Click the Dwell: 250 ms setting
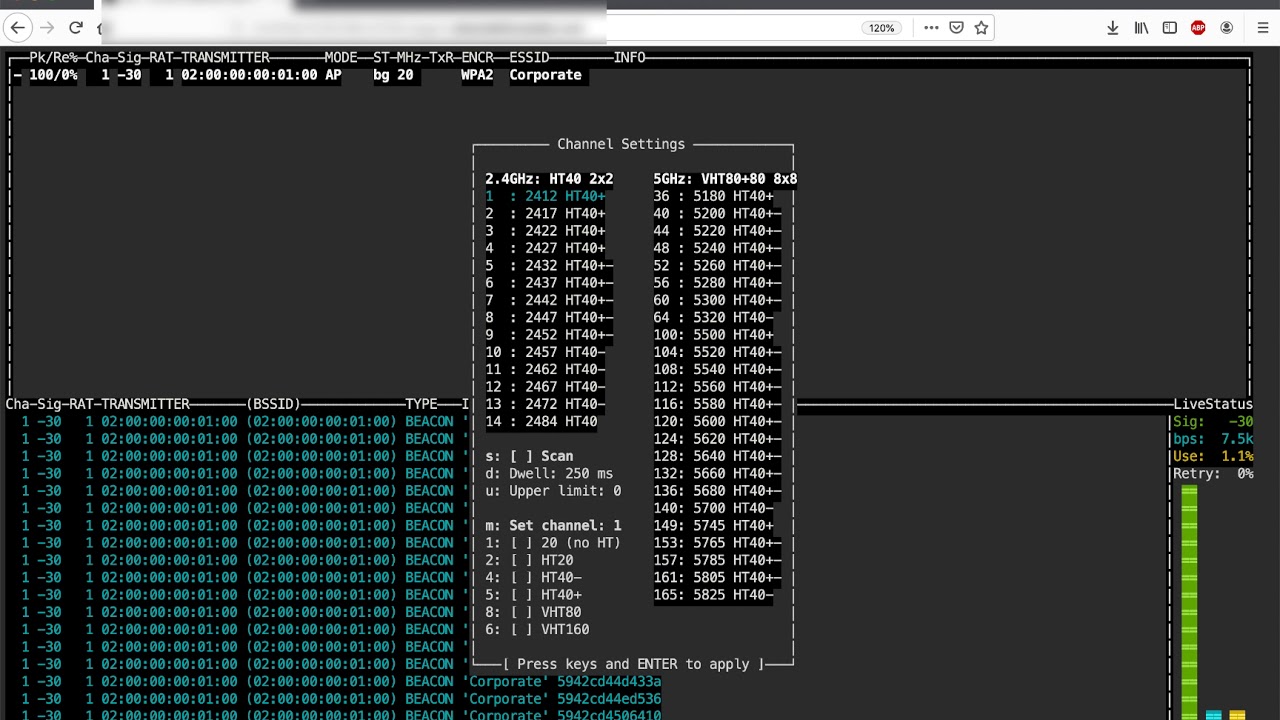The image size is (1280, 720). [x=549, y=473]
